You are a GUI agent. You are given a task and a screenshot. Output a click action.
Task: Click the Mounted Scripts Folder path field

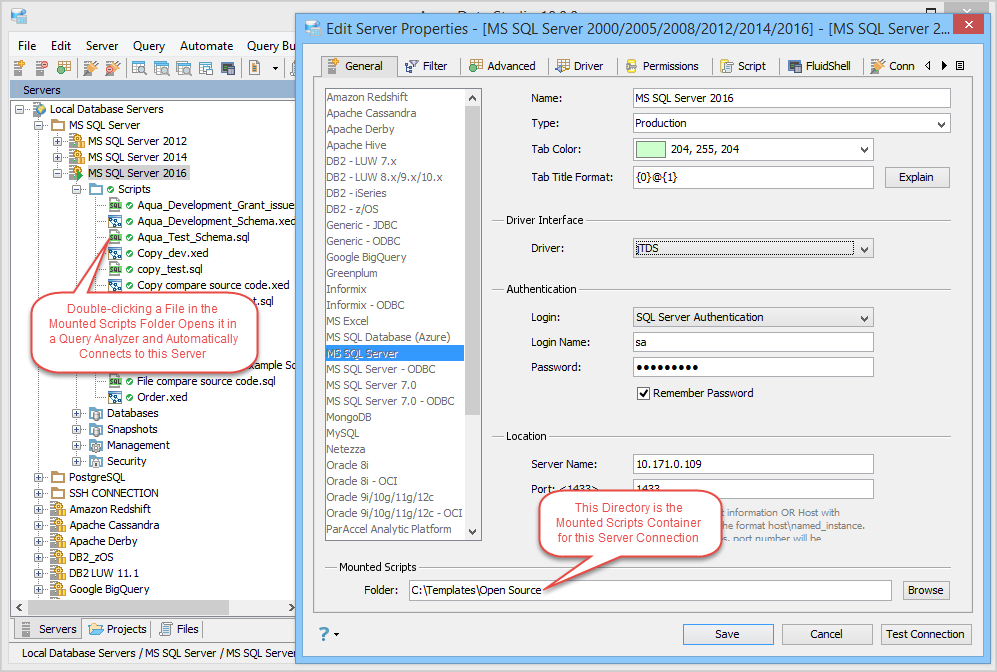coord(650,590)
